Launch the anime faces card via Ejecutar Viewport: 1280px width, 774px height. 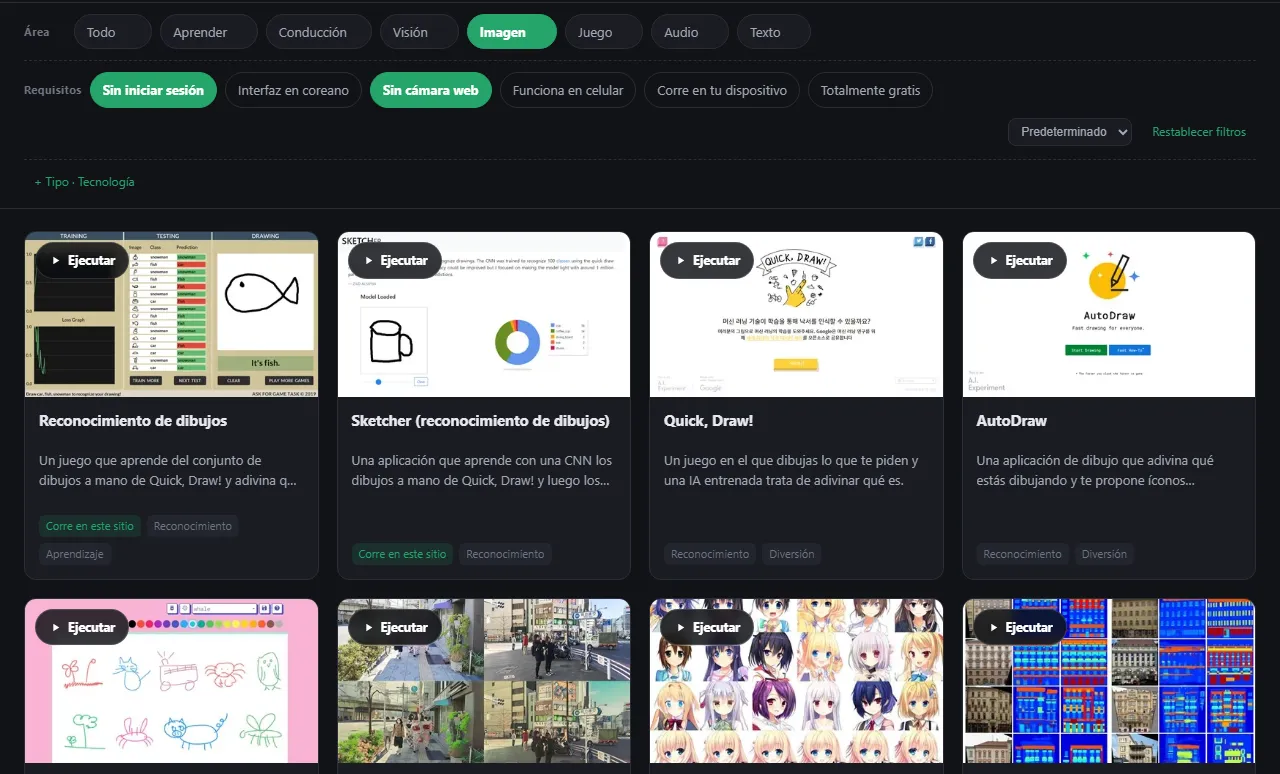coord(707,627)
